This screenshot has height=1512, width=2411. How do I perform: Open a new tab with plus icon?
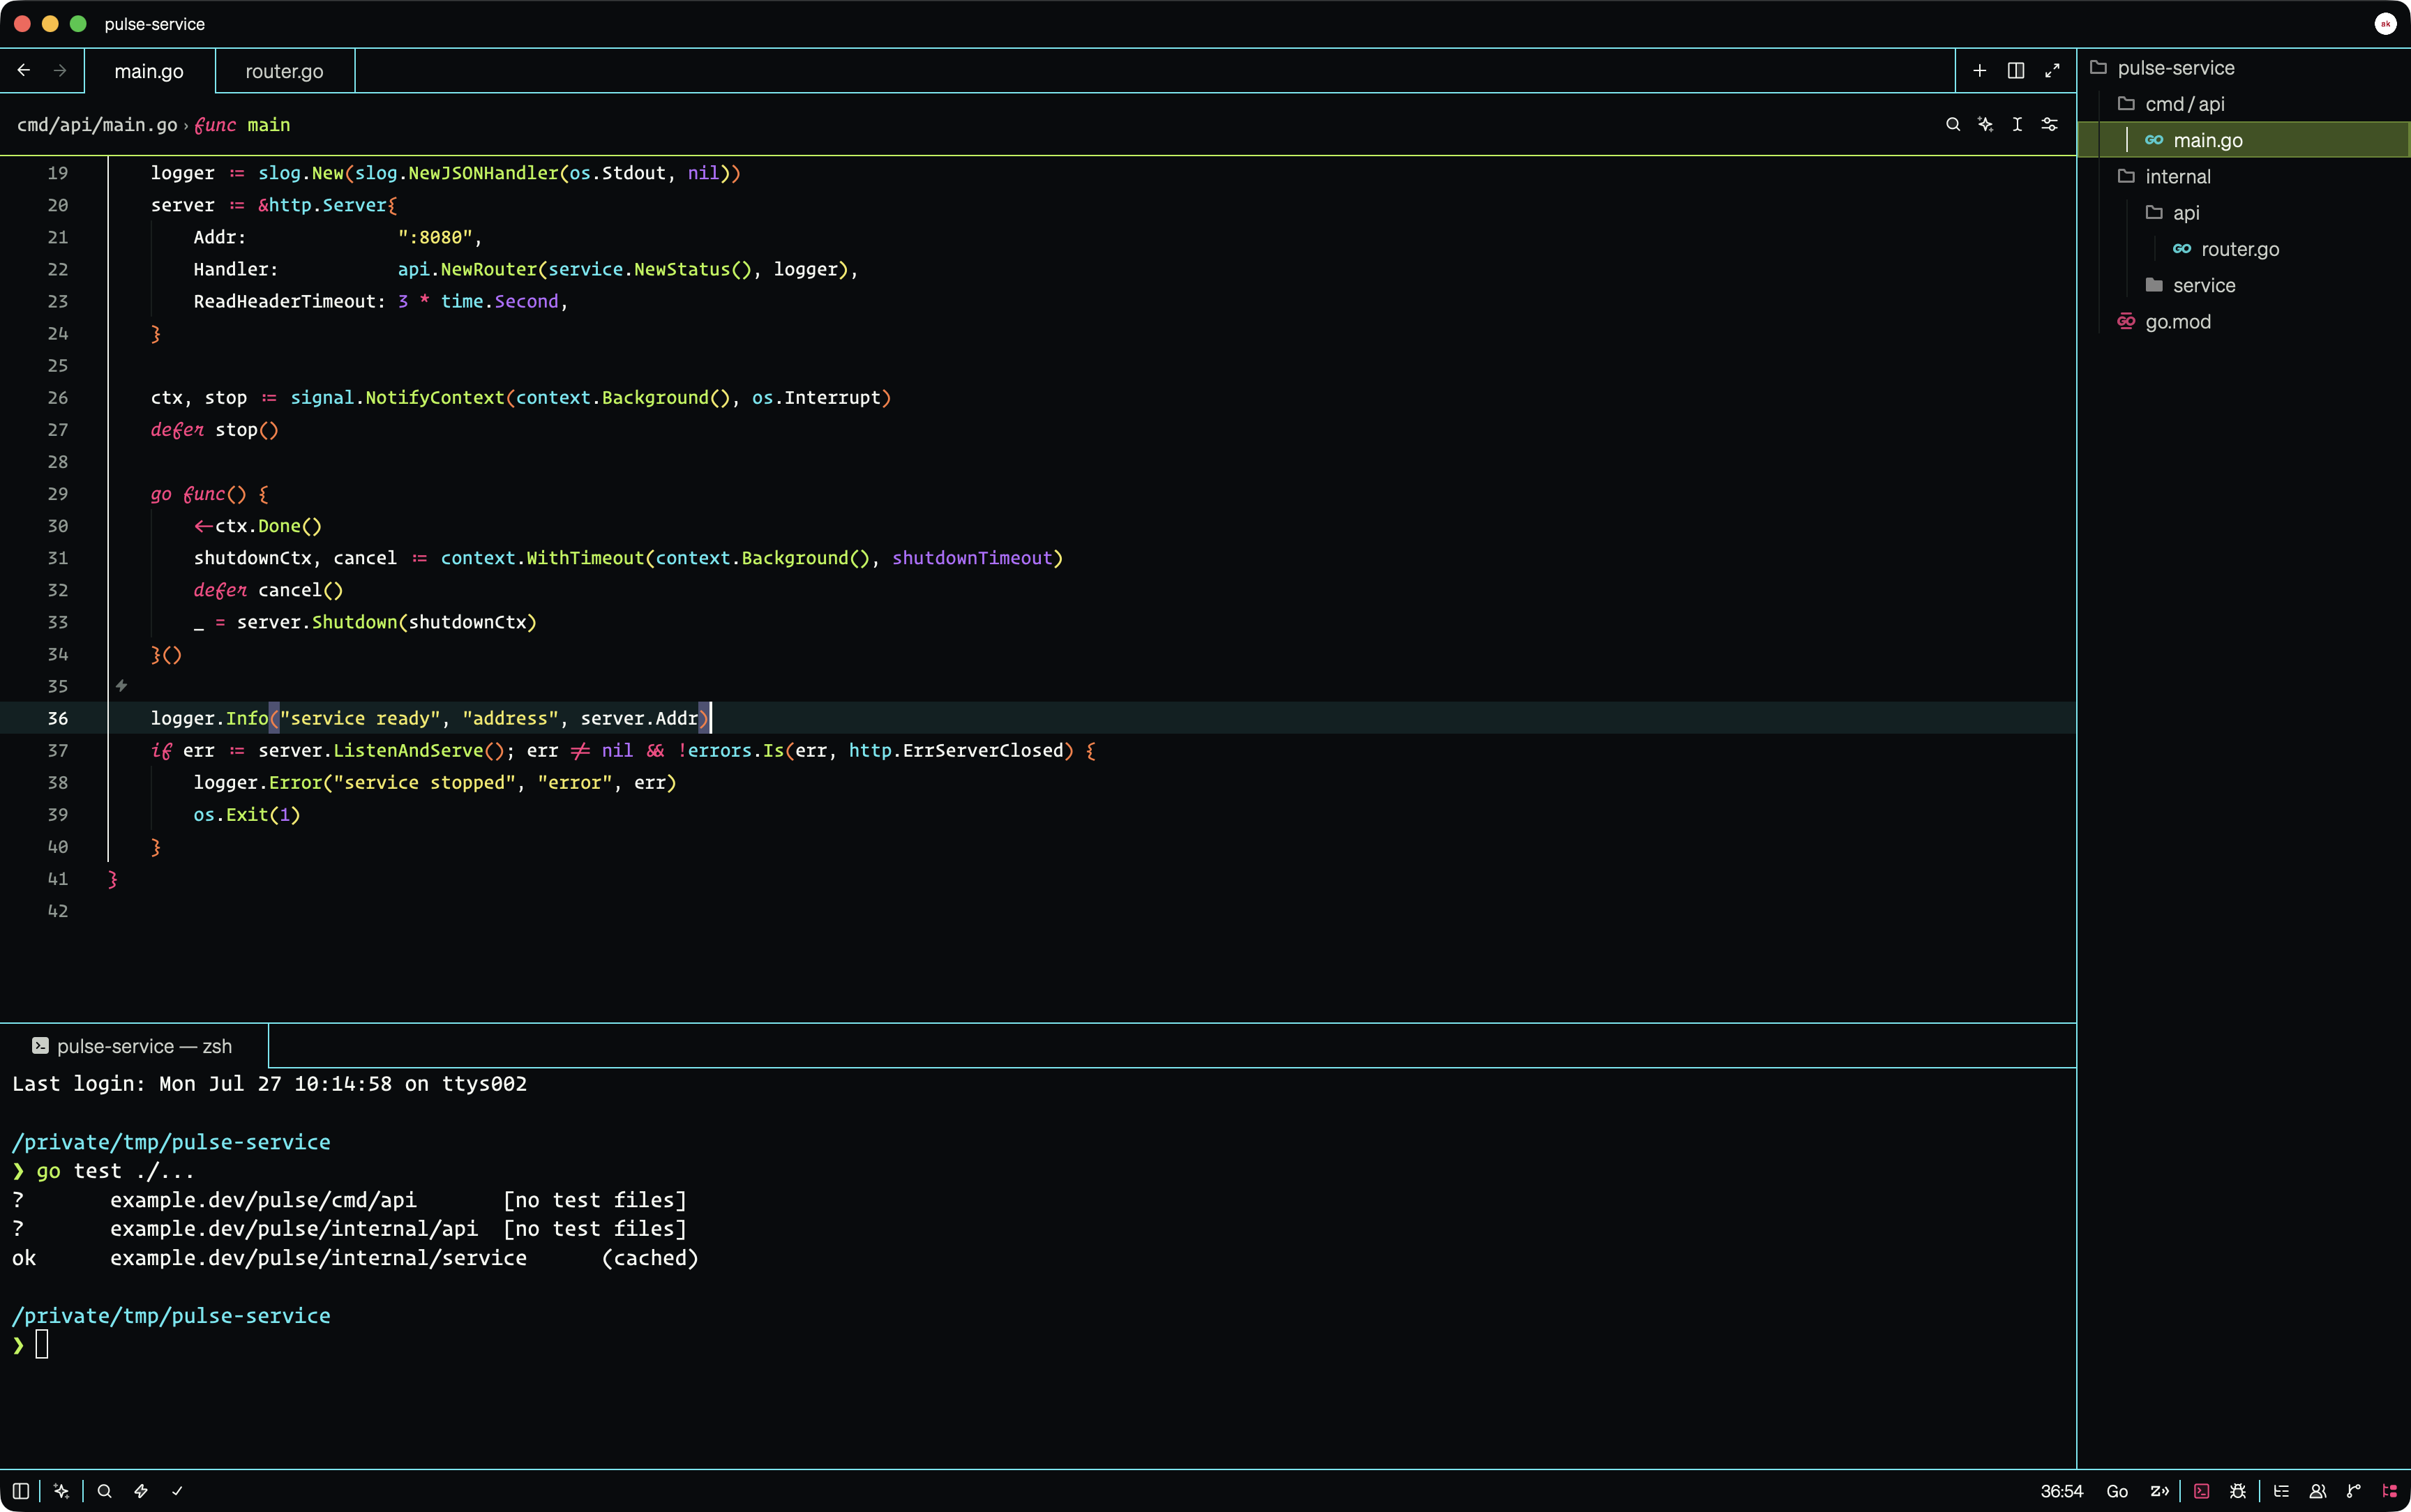point(1979,71)
